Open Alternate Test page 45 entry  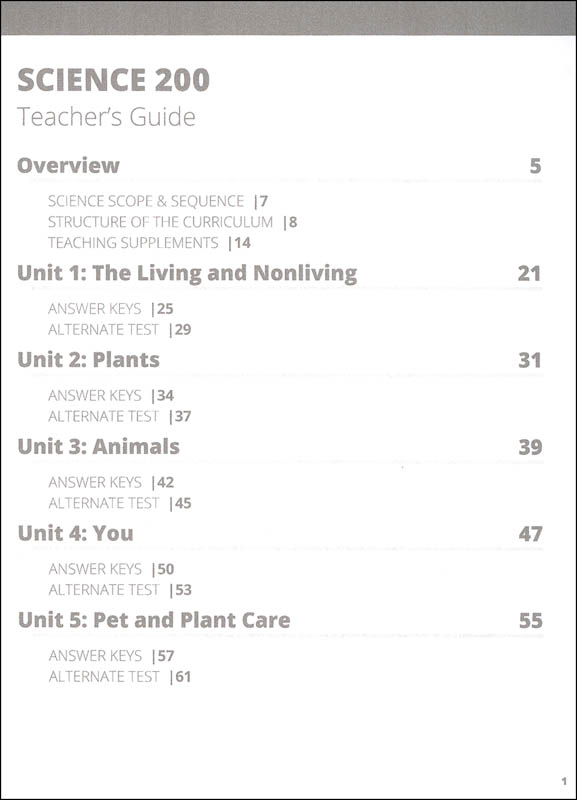coord(119,503)
